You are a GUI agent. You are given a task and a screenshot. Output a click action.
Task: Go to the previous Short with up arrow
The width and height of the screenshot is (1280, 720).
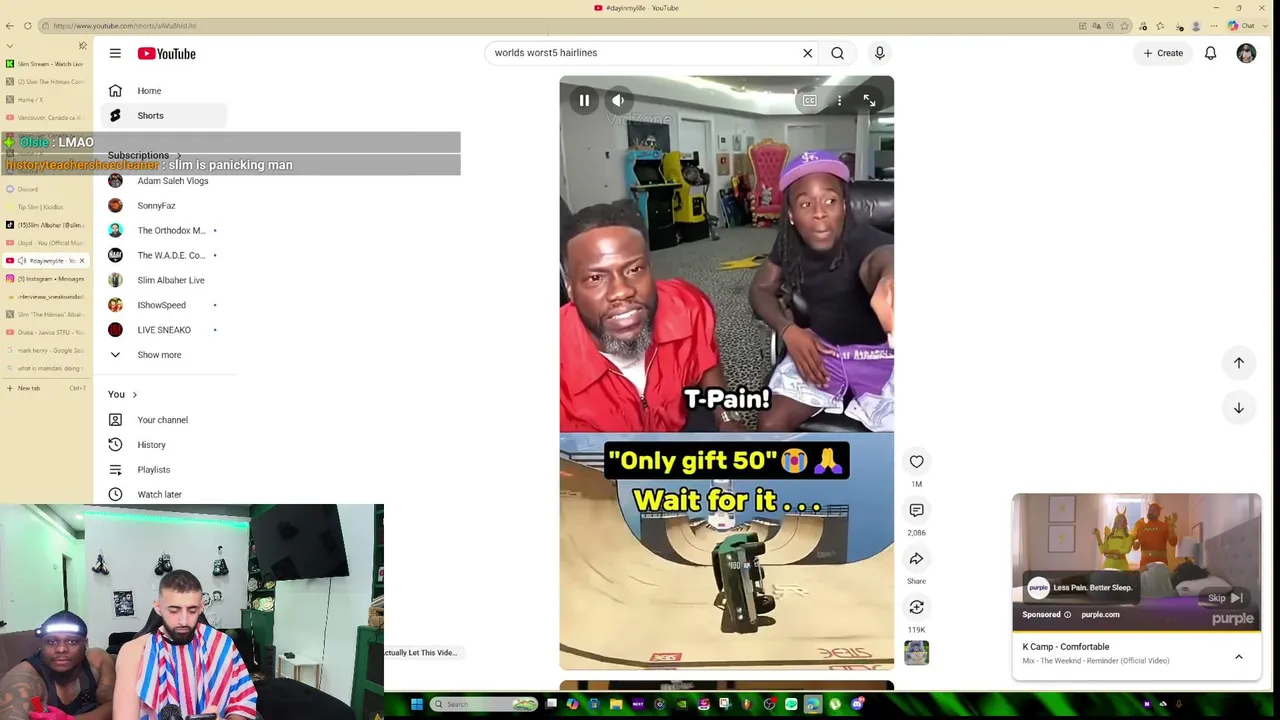1239,363
